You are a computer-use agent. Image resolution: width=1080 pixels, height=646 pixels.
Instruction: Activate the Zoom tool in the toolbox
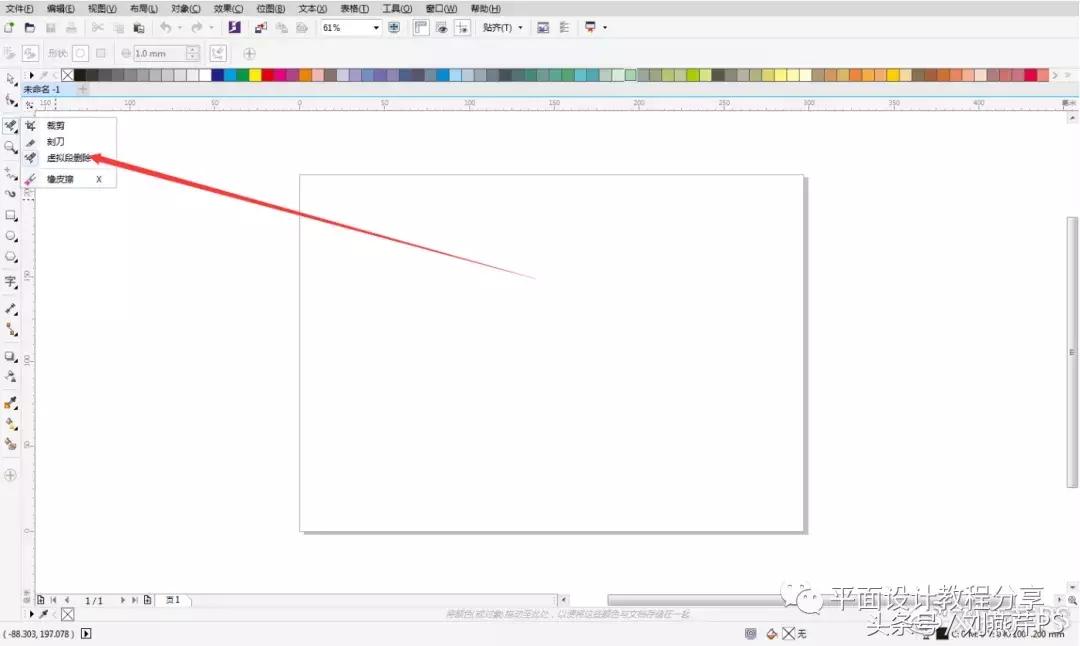(x=11, y=146)
